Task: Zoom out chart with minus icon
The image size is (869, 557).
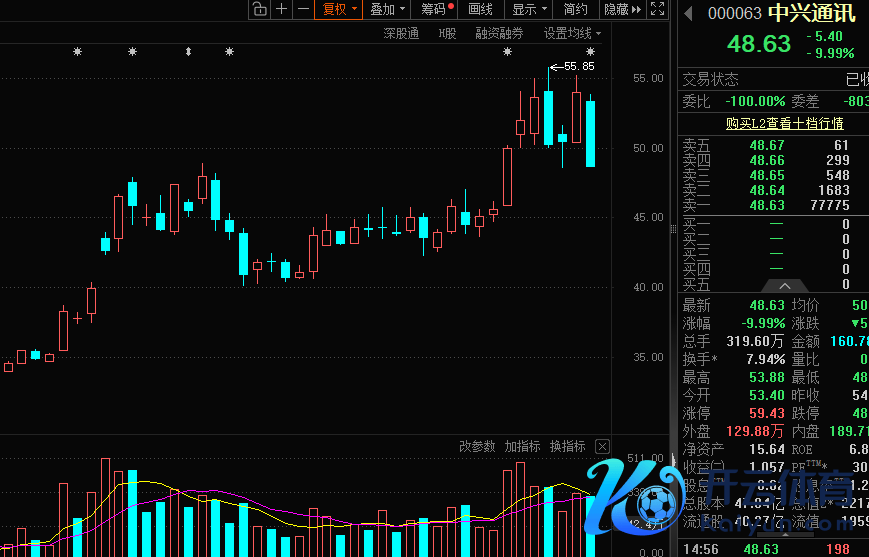Action: click(303, 9)
